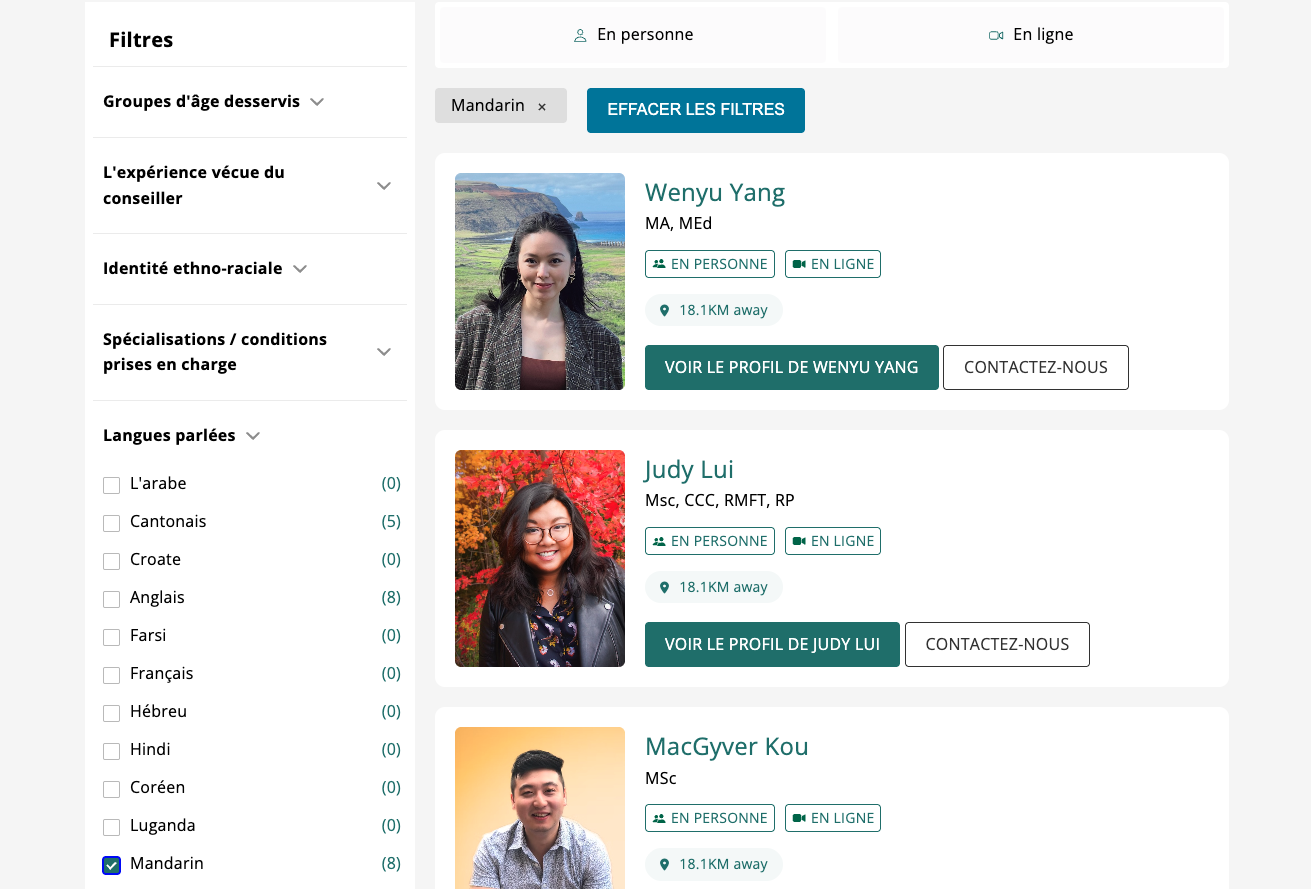The image size is (1311, 889).
Task: Click the EFFACER LES FILTRES button
Action: (695, 110)
